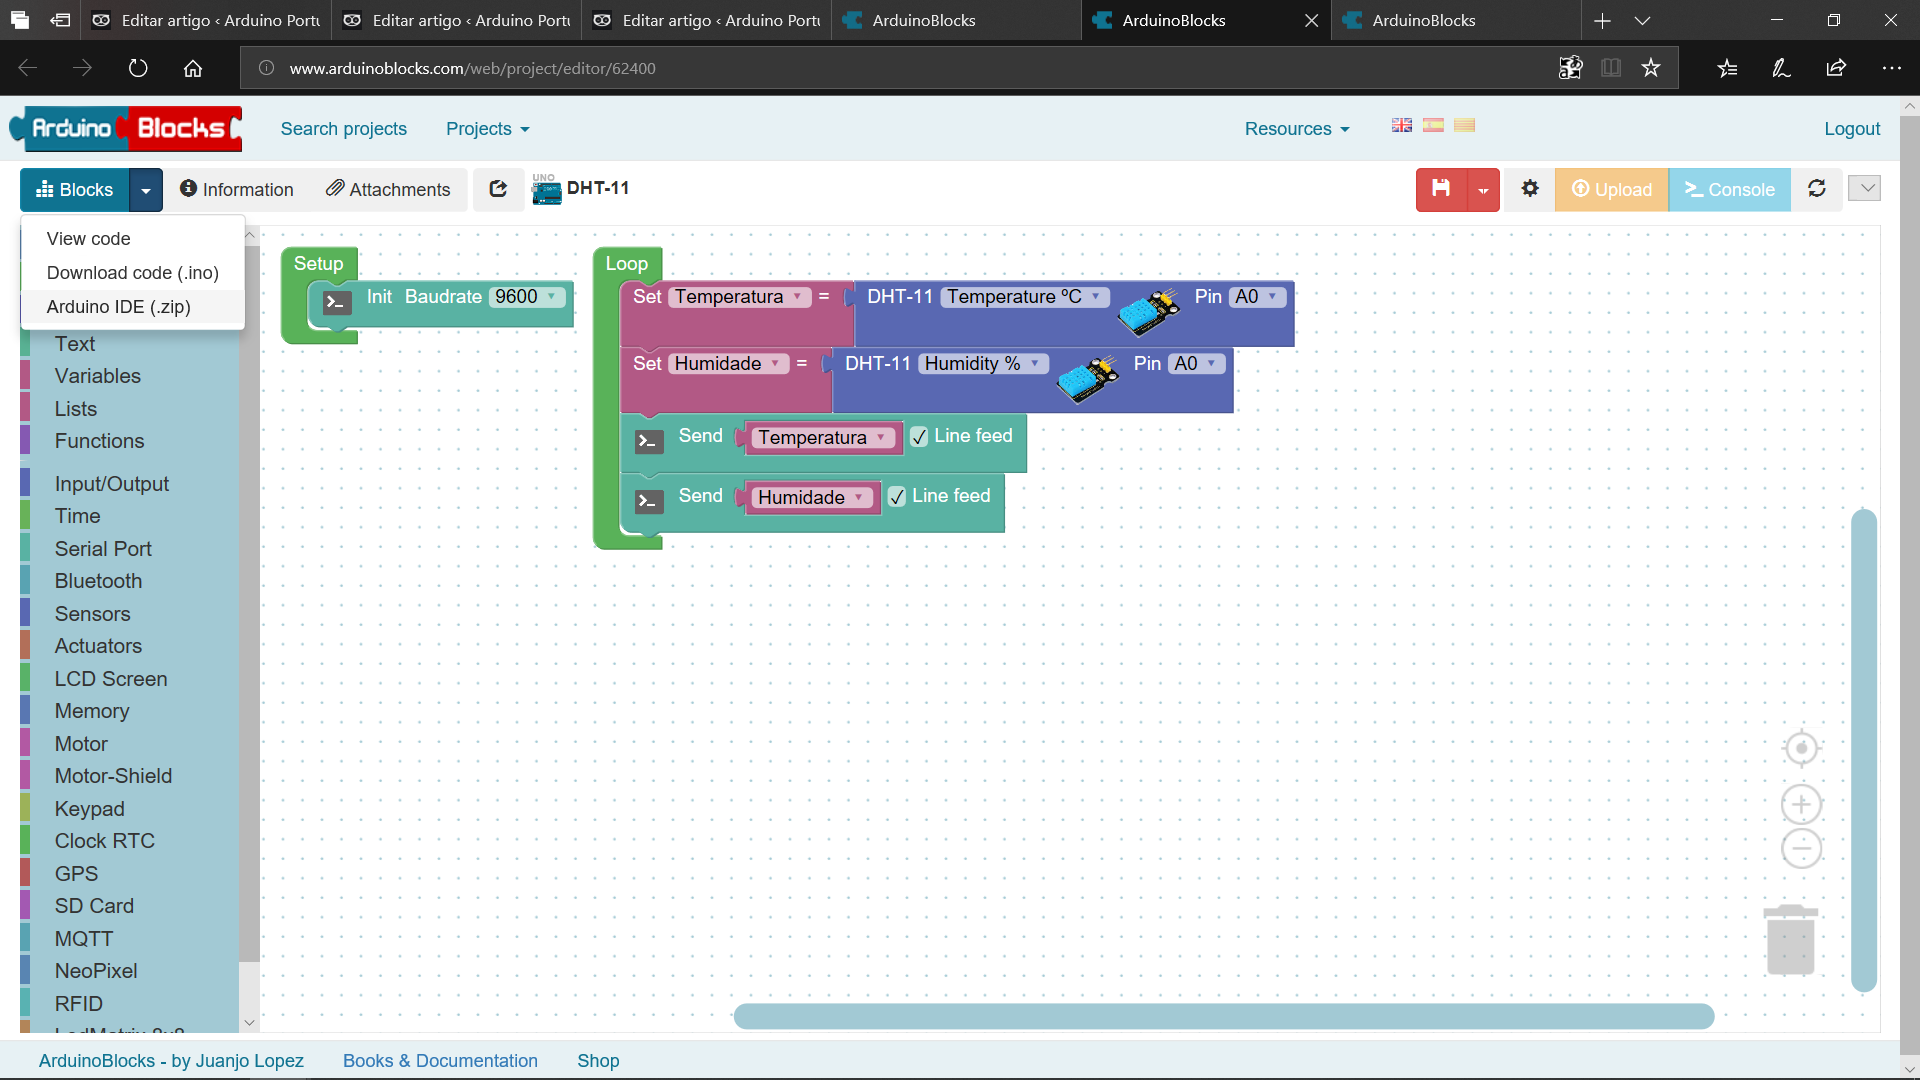Click the red save project icon
Screen dimensions: 1920x1080
tap(1440, 189)
